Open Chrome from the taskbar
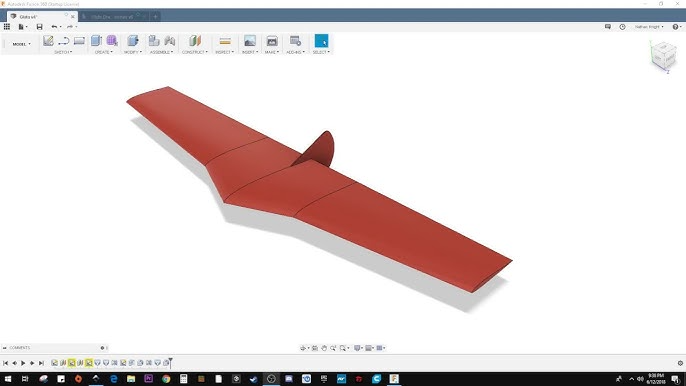This screenshot has height=386, width=686. pos(166,379)
